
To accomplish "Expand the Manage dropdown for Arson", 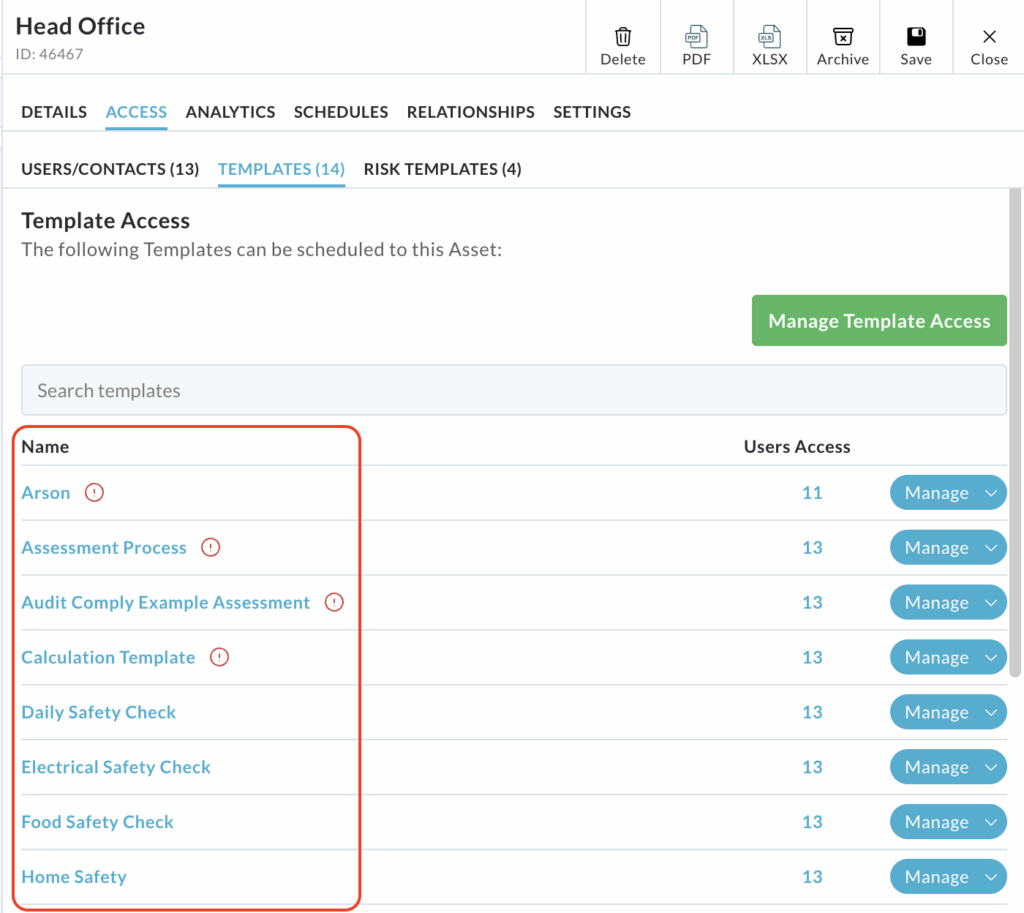I will pyautogui.click(x=991, y=493).
